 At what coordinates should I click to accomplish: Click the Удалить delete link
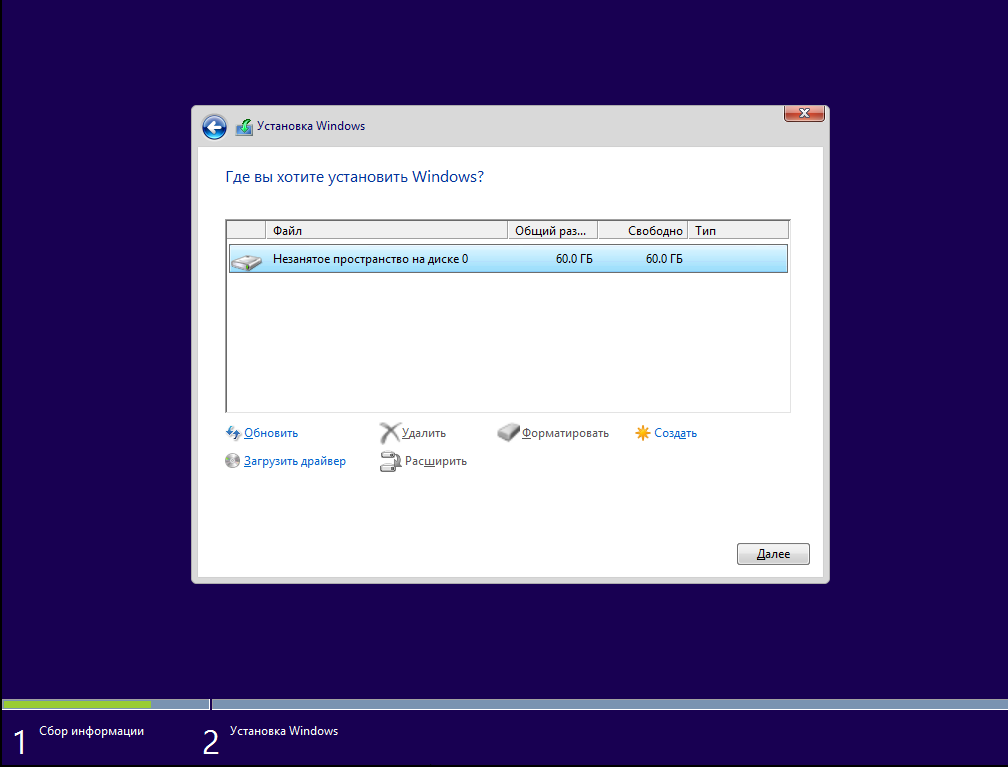pyautogui.click(x=424, y=433)
